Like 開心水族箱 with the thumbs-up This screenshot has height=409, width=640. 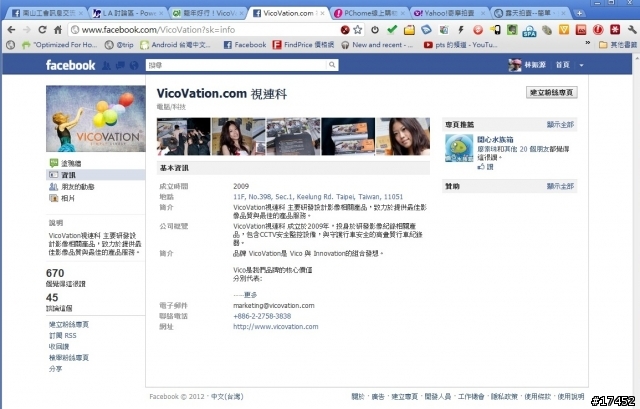[485, 167]
